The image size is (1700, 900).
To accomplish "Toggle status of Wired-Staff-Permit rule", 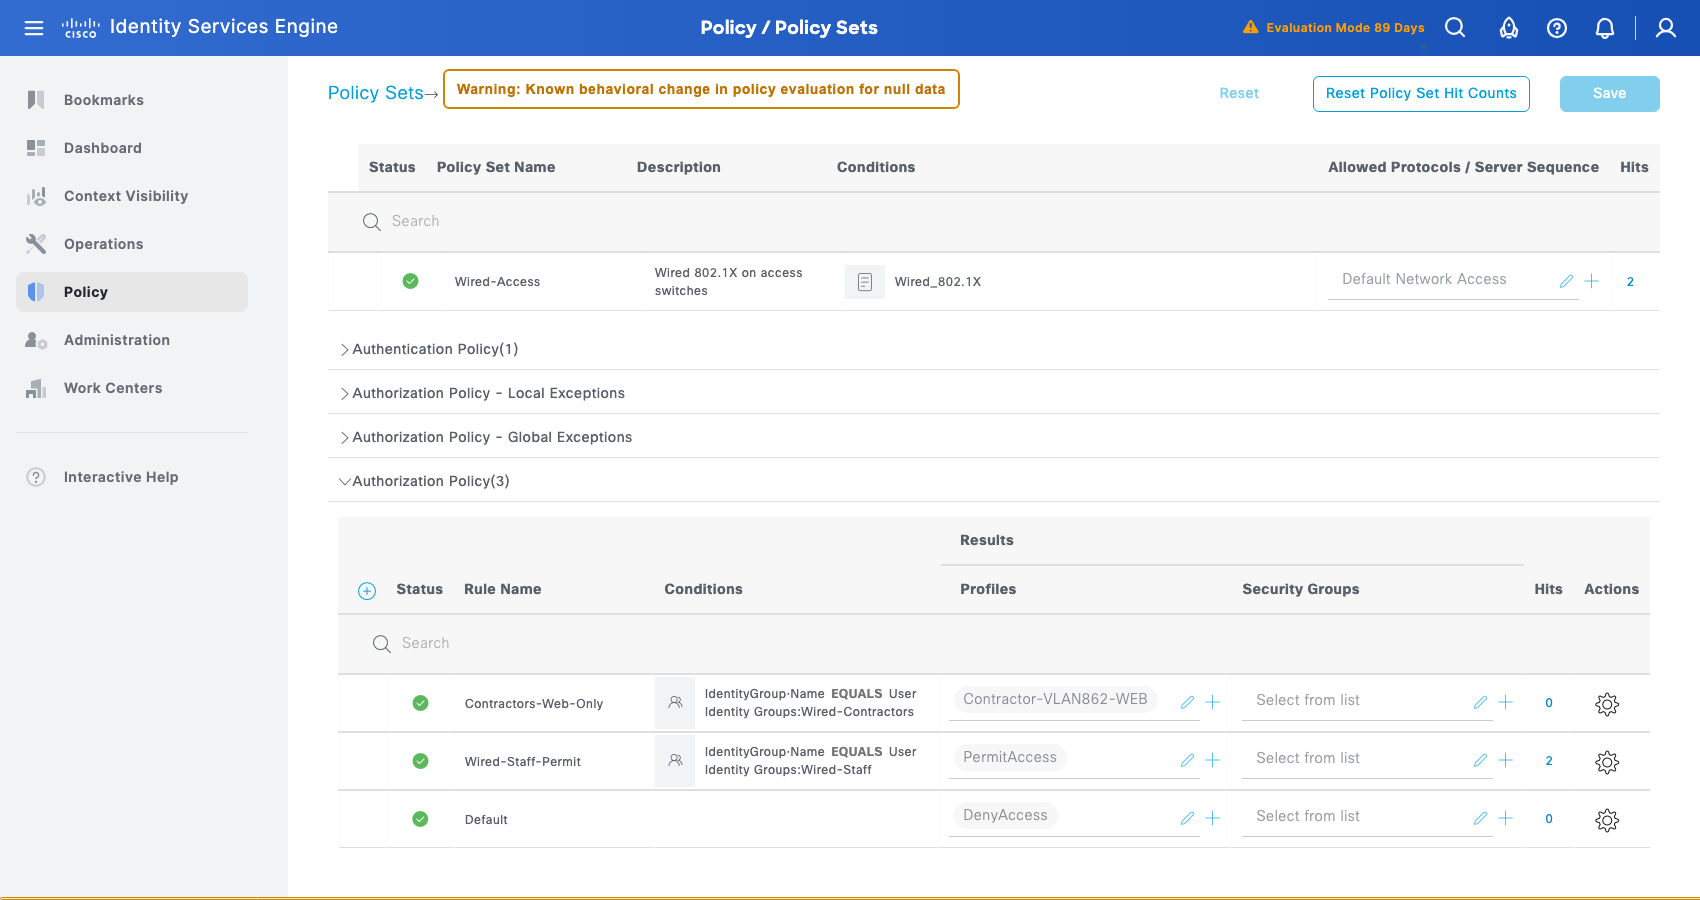I will tap(420, 761).
